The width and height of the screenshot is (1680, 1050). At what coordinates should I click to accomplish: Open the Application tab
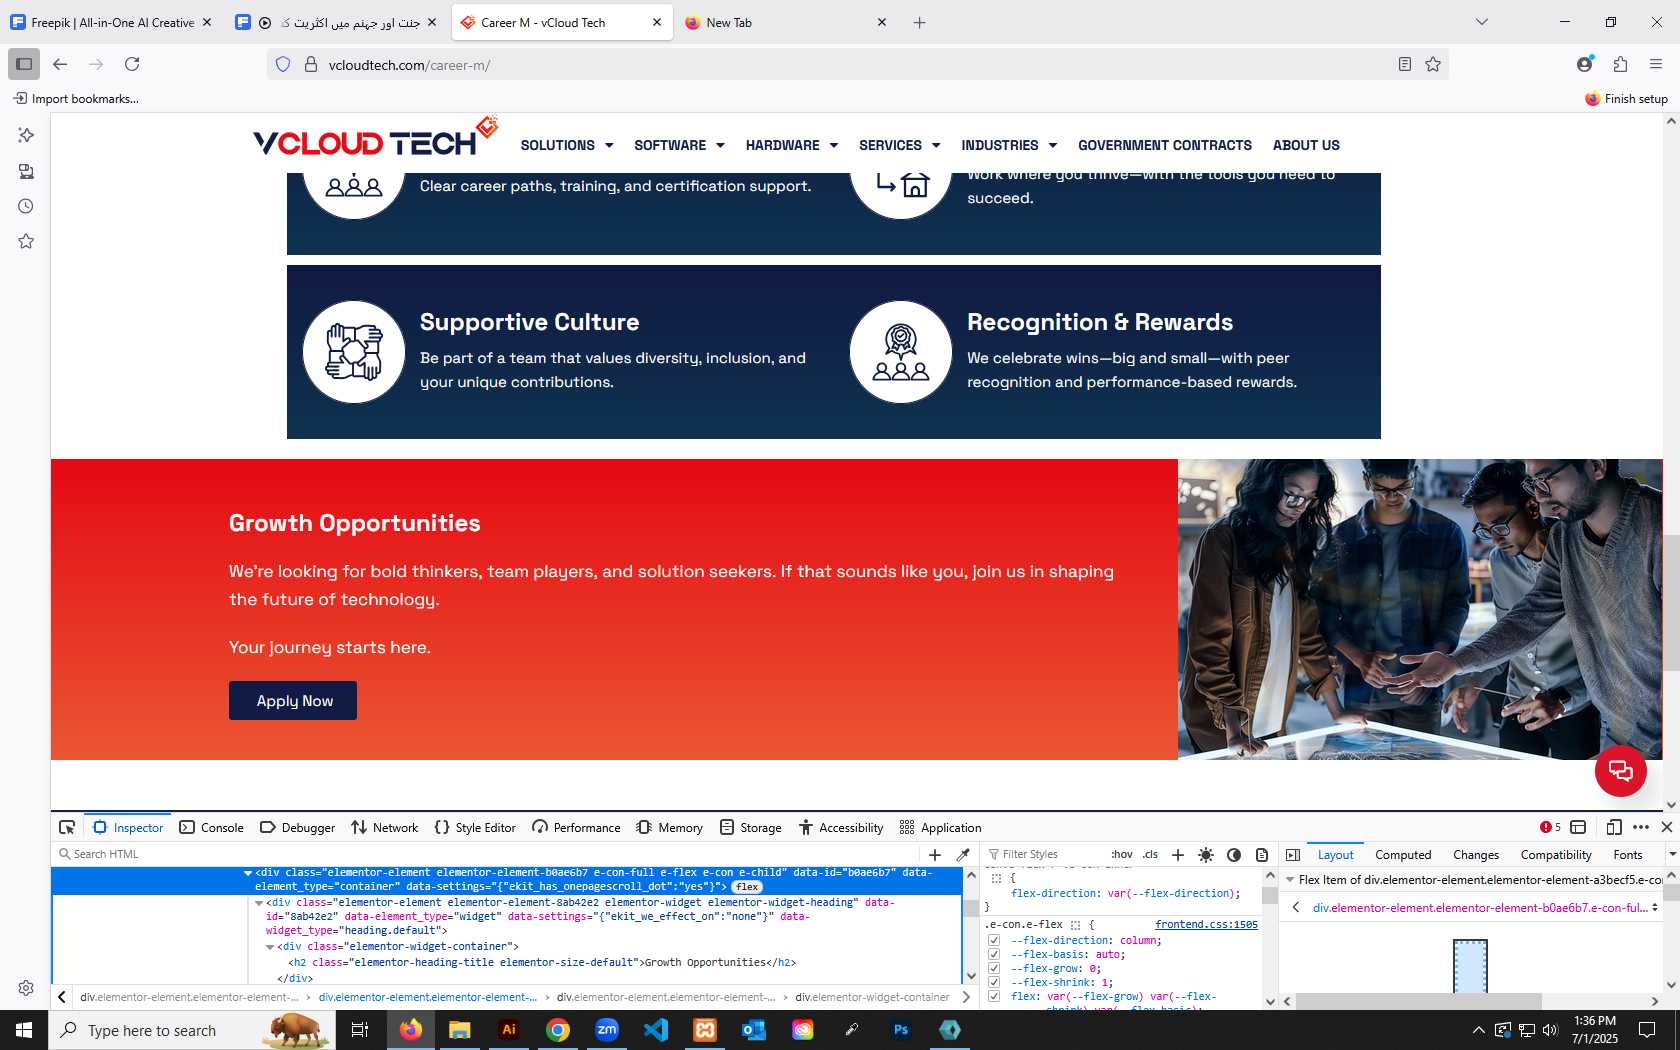[x=941, y=827]
